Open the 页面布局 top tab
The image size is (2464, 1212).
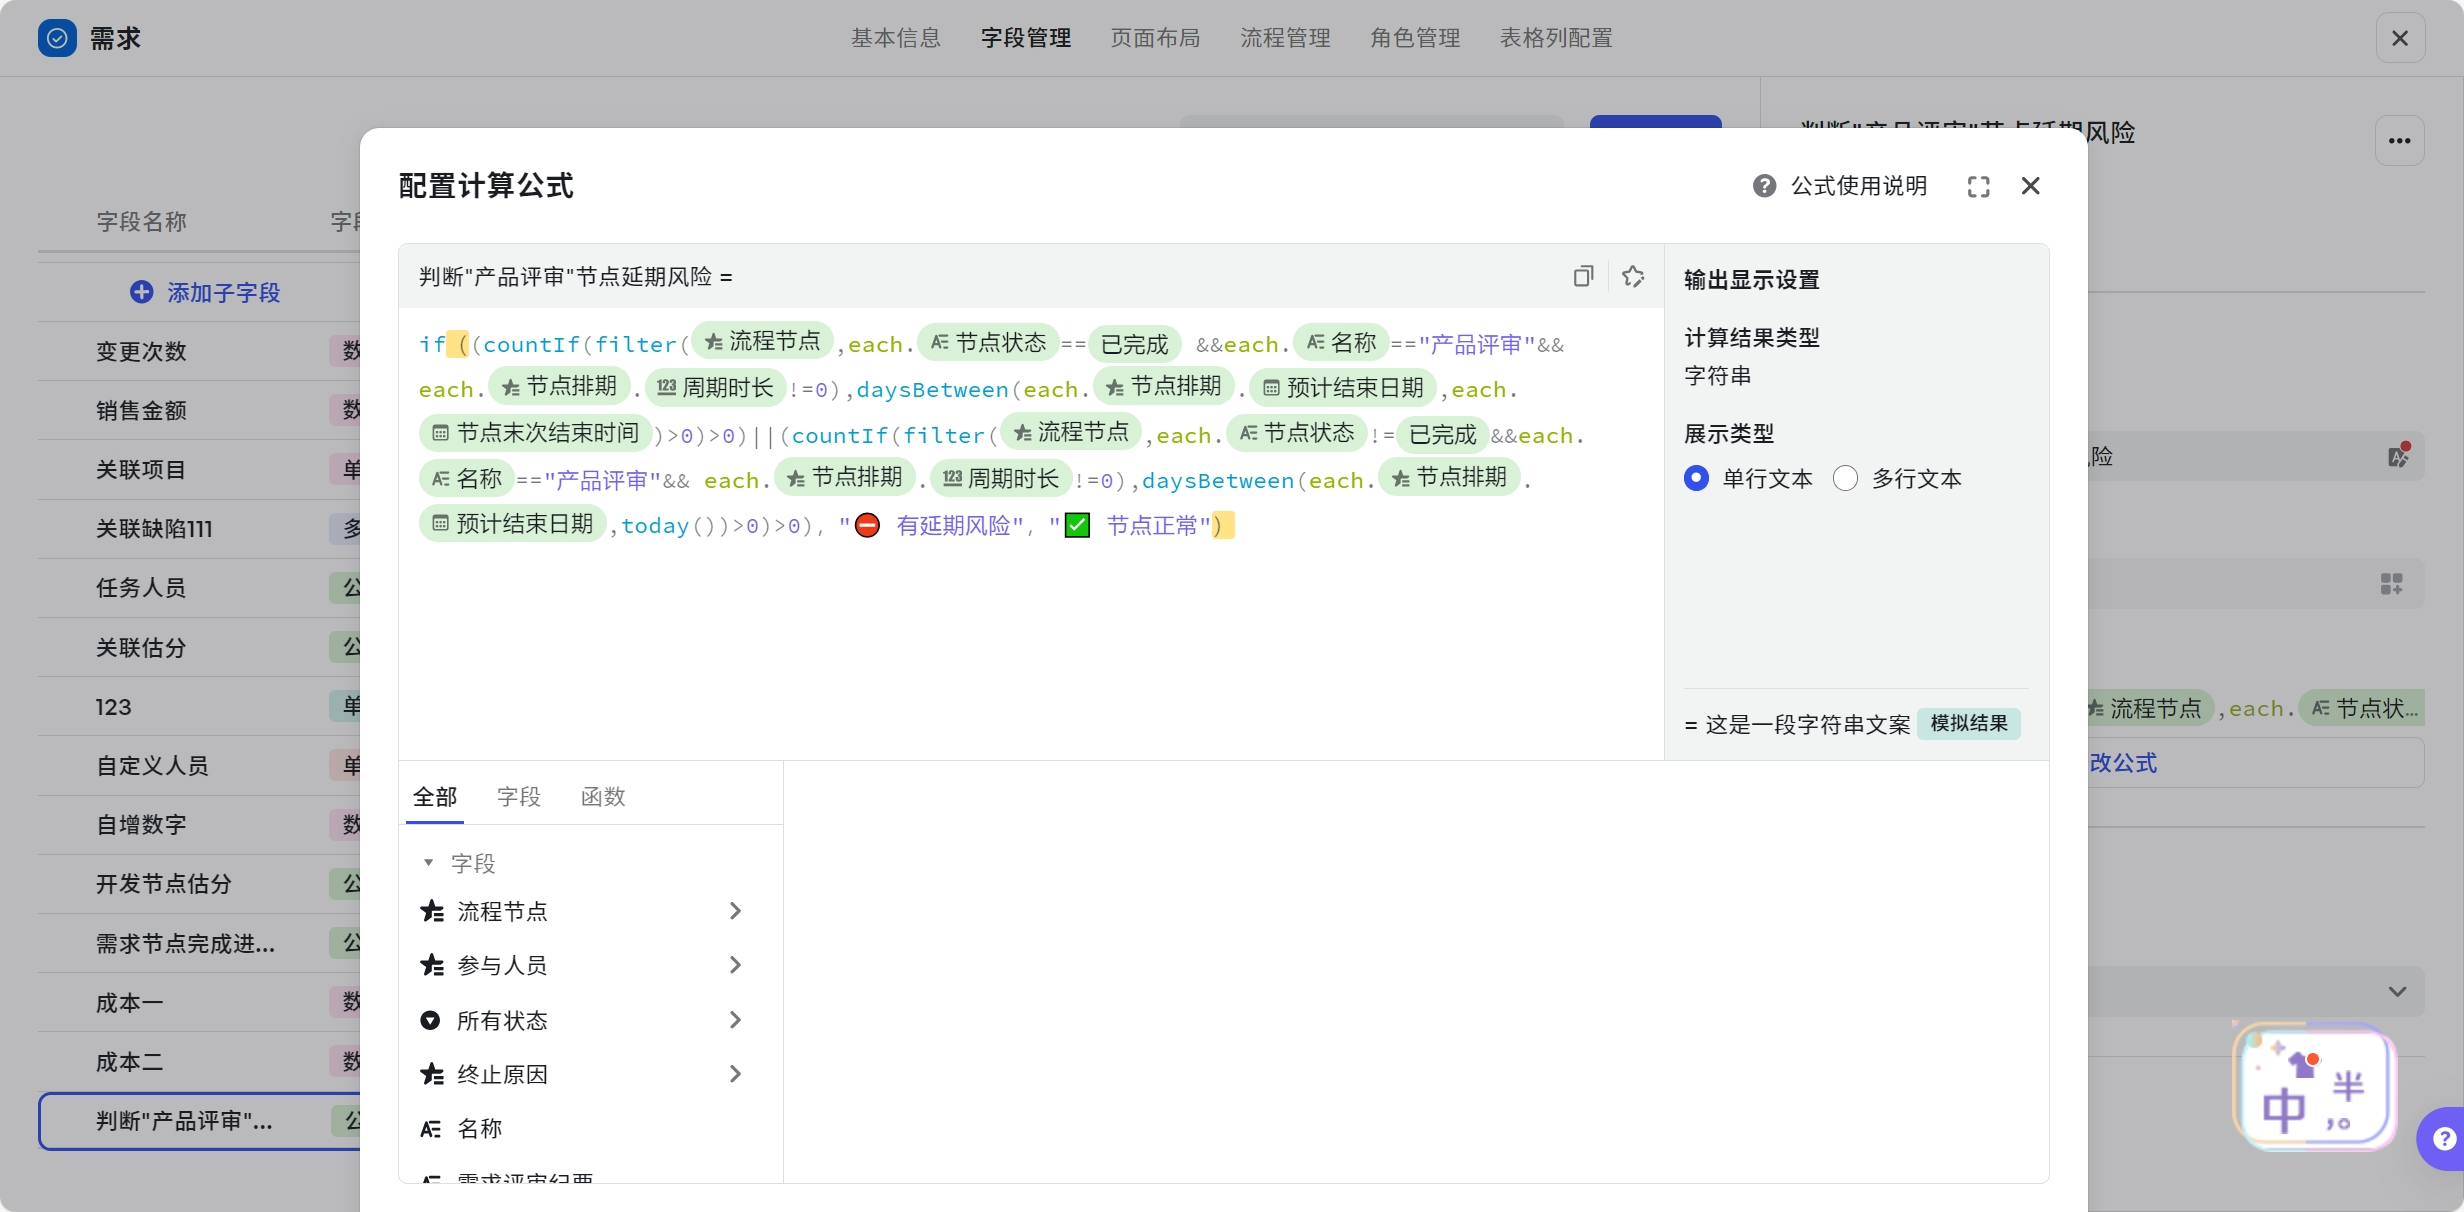(1156, 38)
